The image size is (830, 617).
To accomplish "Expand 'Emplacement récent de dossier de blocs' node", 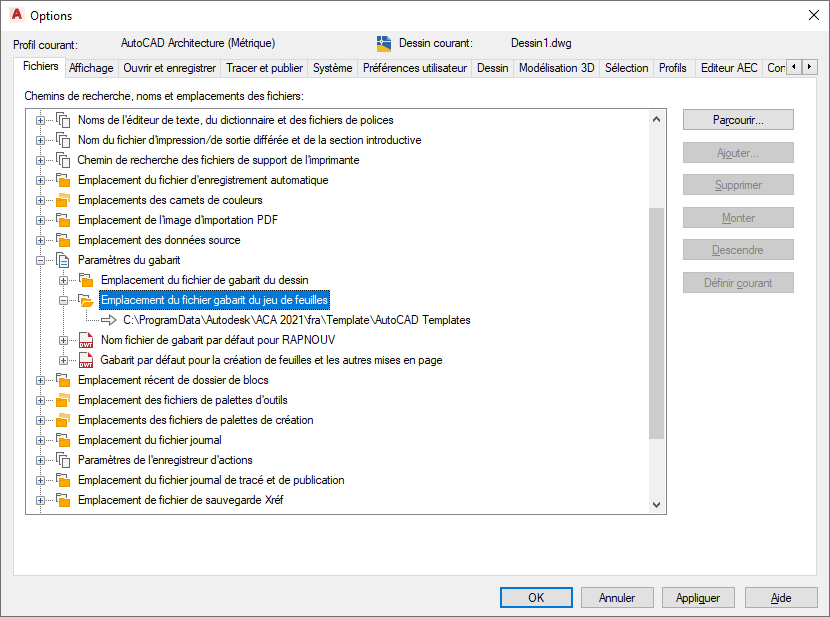I will (40, 380).
